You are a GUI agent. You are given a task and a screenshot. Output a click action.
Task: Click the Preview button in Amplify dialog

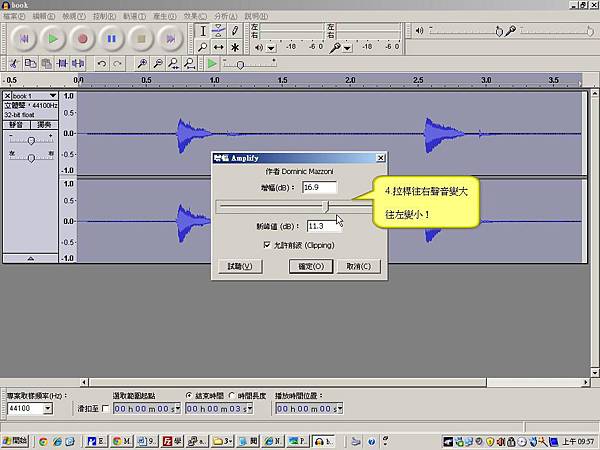point(240,266)
